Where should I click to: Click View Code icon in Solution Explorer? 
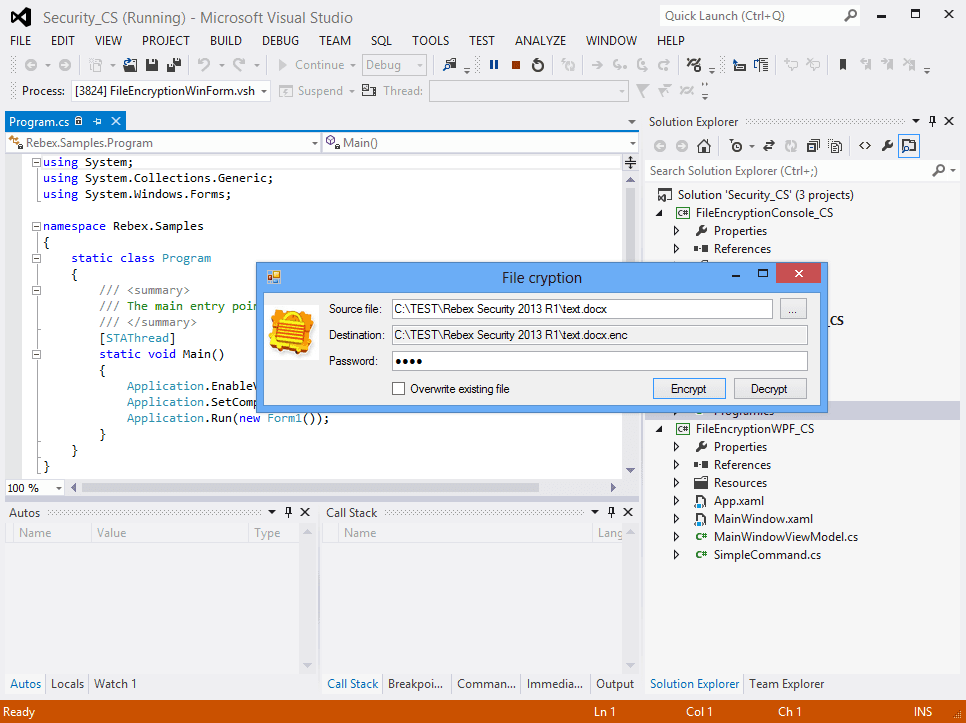pos(865,146)
